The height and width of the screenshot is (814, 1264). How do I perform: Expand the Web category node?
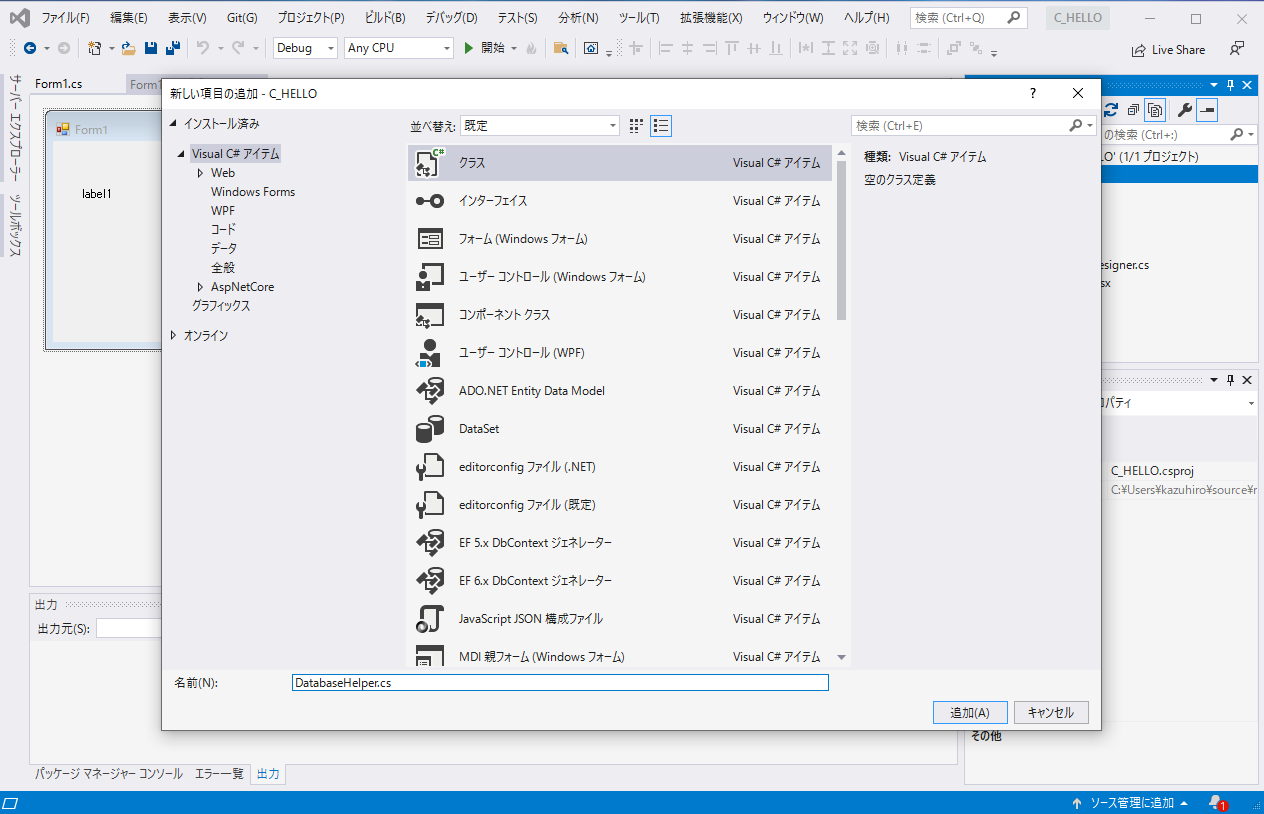[200, 173]
